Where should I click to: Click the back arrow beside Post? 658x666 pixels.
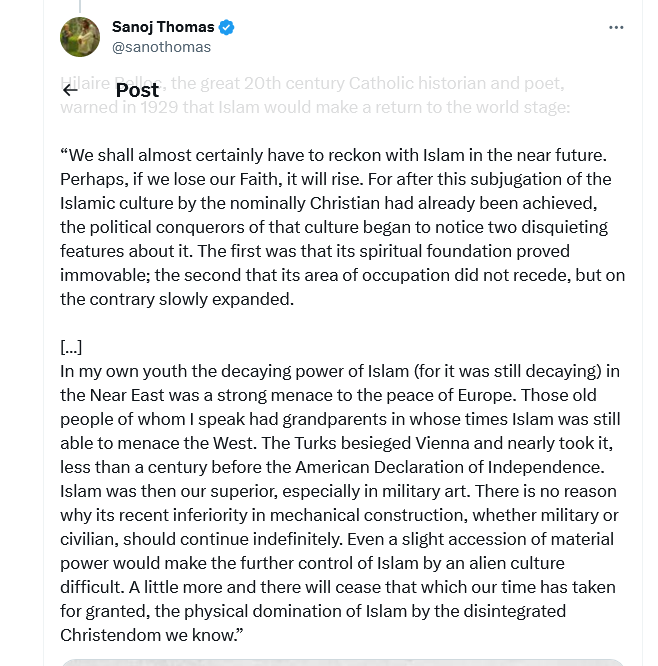(70, 91)
